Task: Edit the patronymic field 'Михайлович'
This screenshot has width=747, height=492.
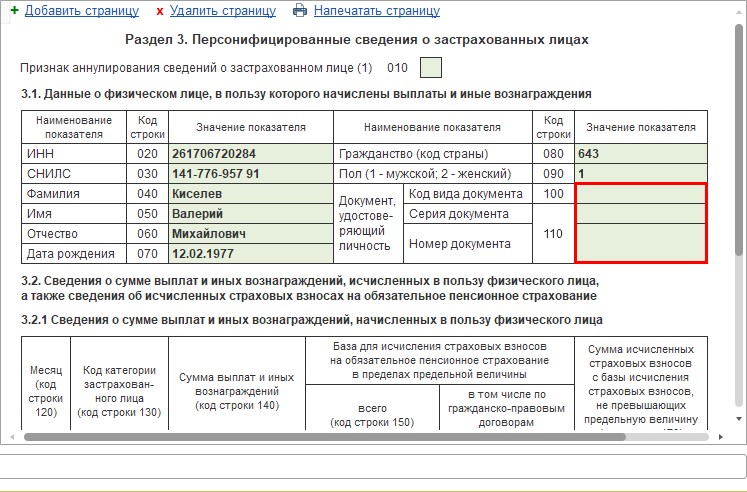Action: 251,234
